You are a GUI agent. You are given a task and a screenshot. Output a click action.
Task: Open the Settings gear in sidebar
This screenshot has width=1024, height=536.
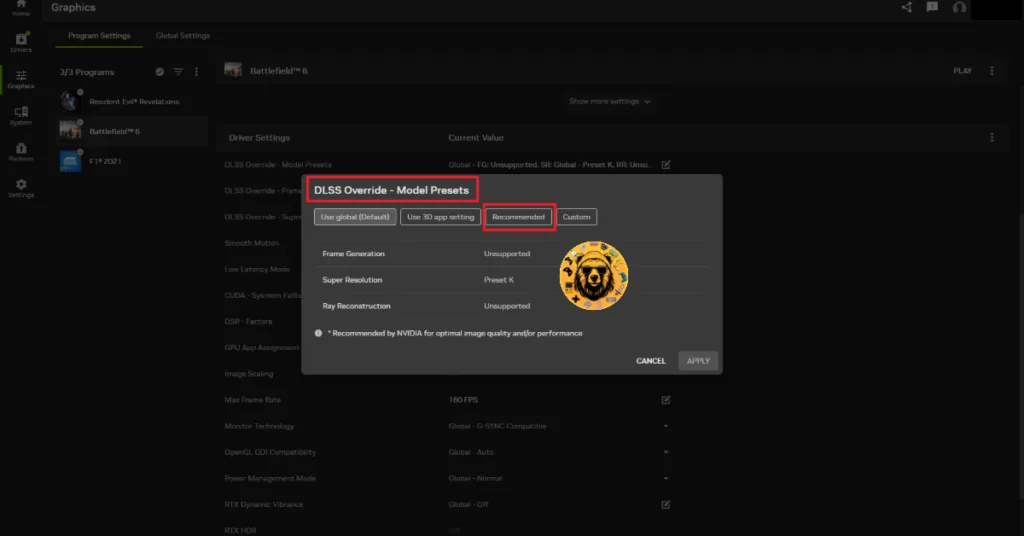[x=21, y=188]
